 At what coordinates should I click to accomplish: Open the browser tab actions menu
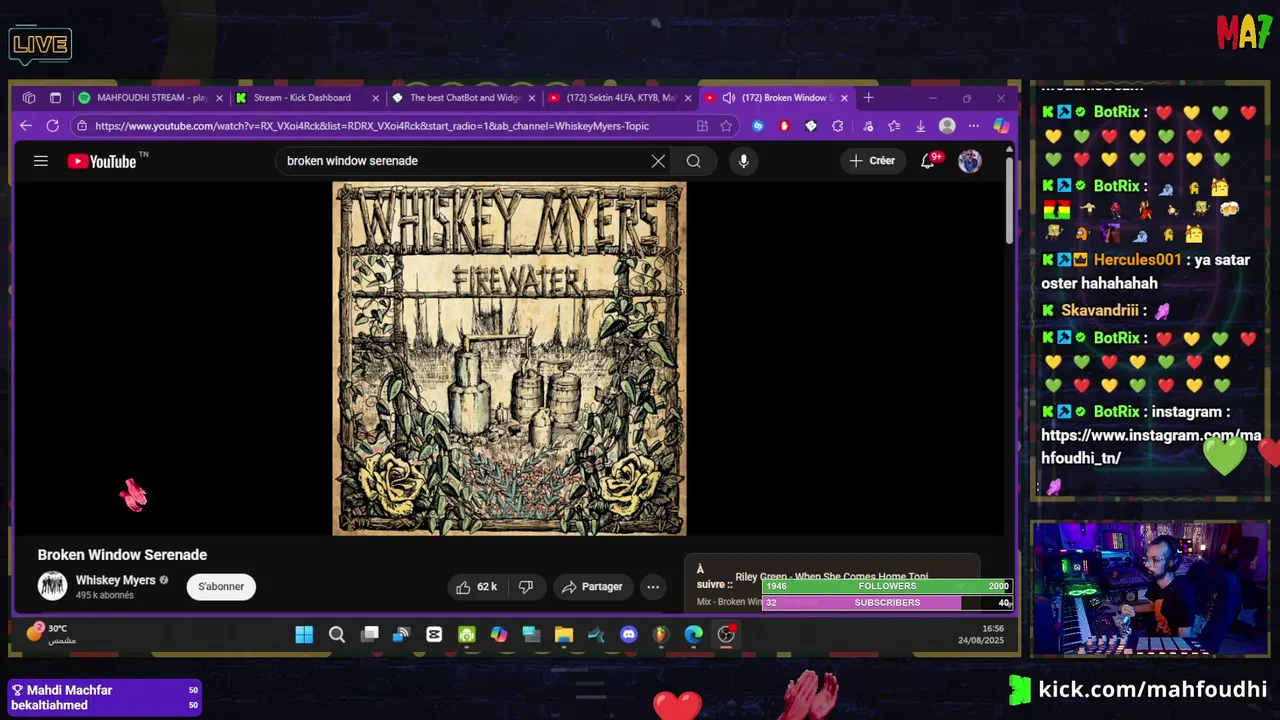tap(55, 98)
